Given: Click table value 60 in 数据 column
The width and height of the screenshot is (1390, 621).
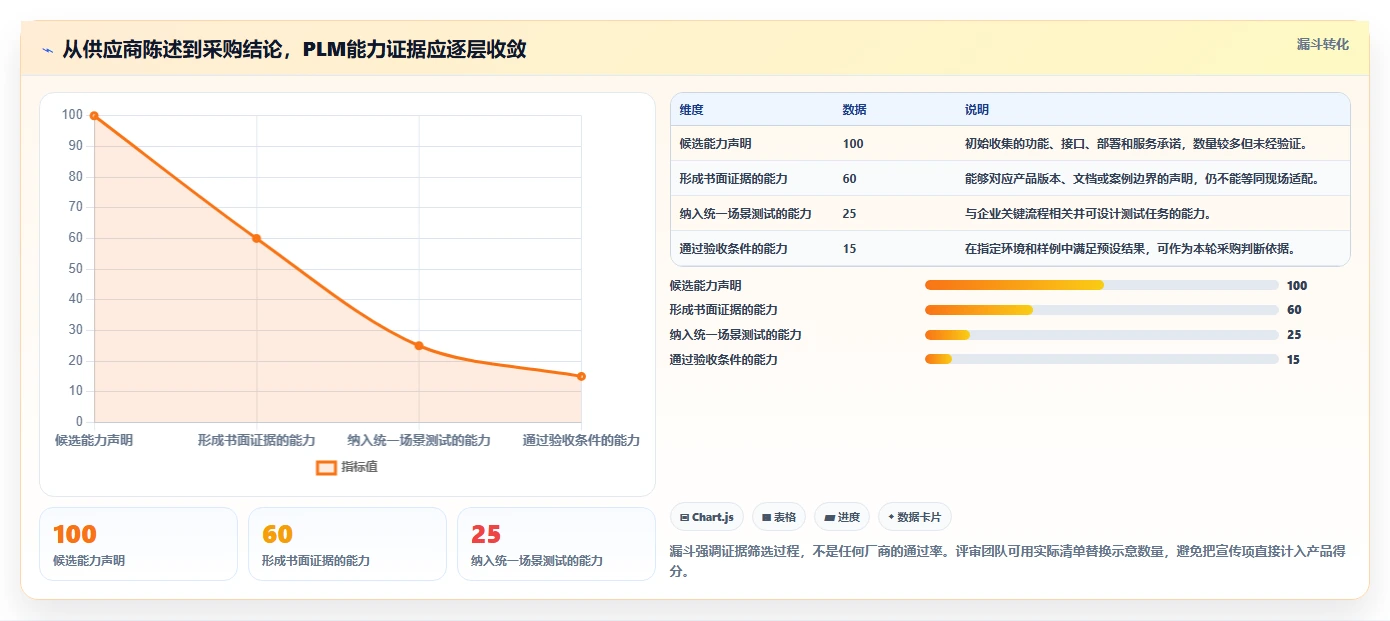Looking at the screenshot, I should (849, 179).
